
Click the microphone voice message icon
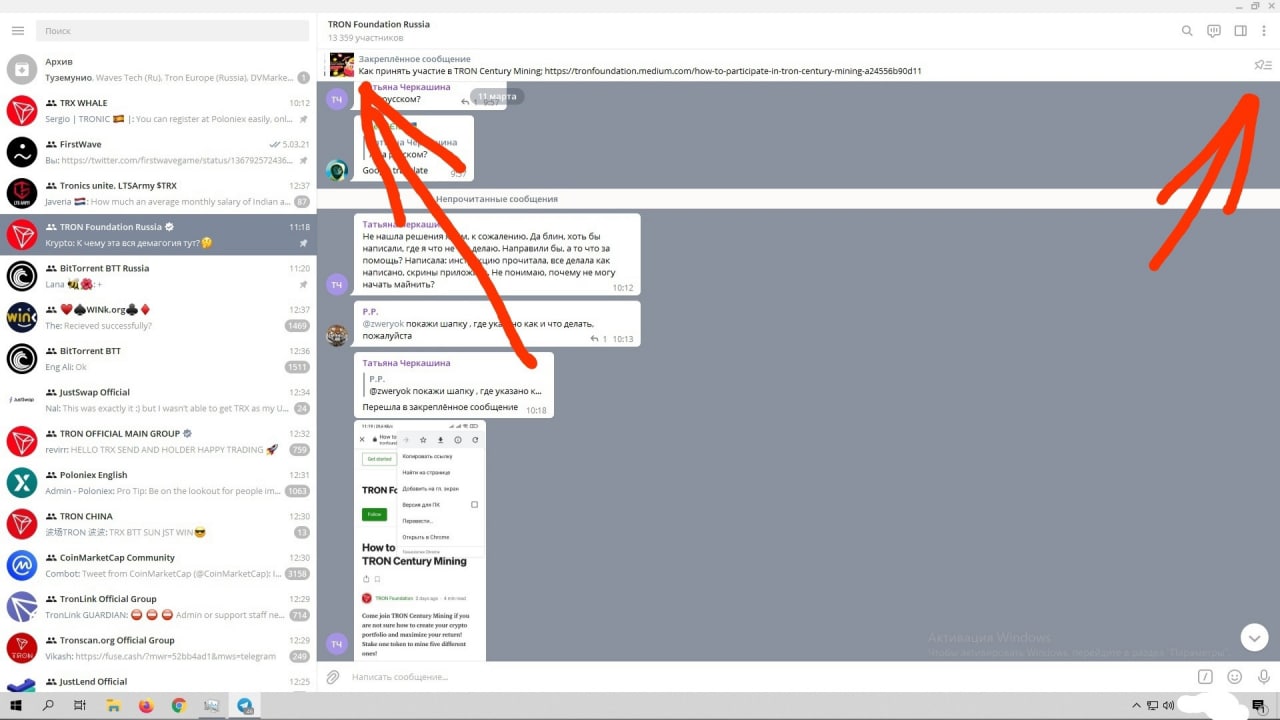pyautogui.click(x=1264, y=677)
